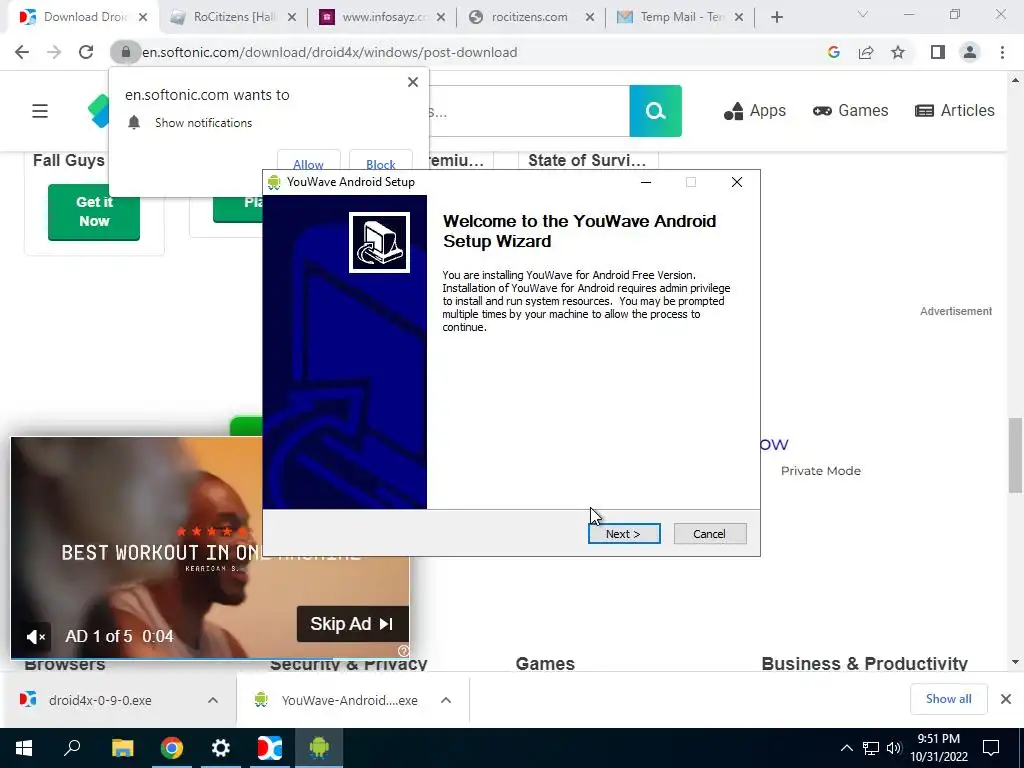The height and width of the screenshot is (768, 1024).
Task: Allow notifications from en.softonic.com
Action: (308, 165)
